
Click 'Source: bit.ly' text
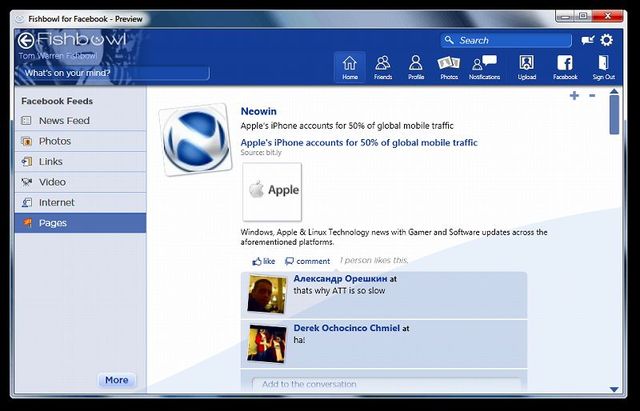coord(261,153)
